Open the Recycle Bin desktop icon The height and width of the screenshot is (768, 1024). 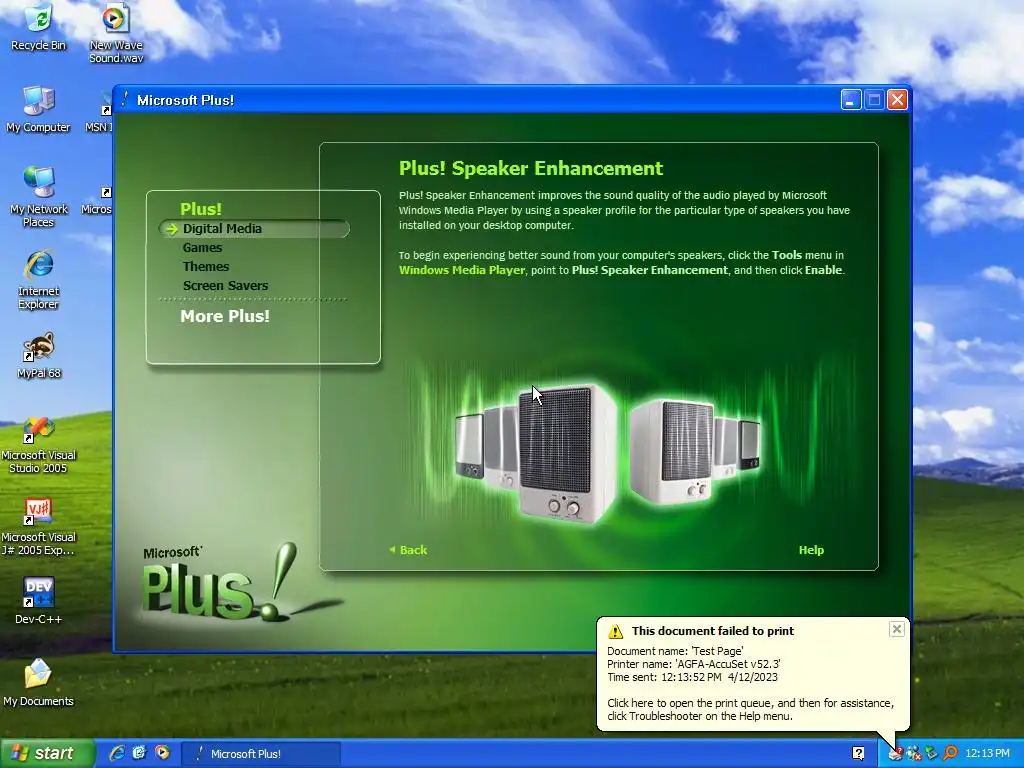click(39, 26)
